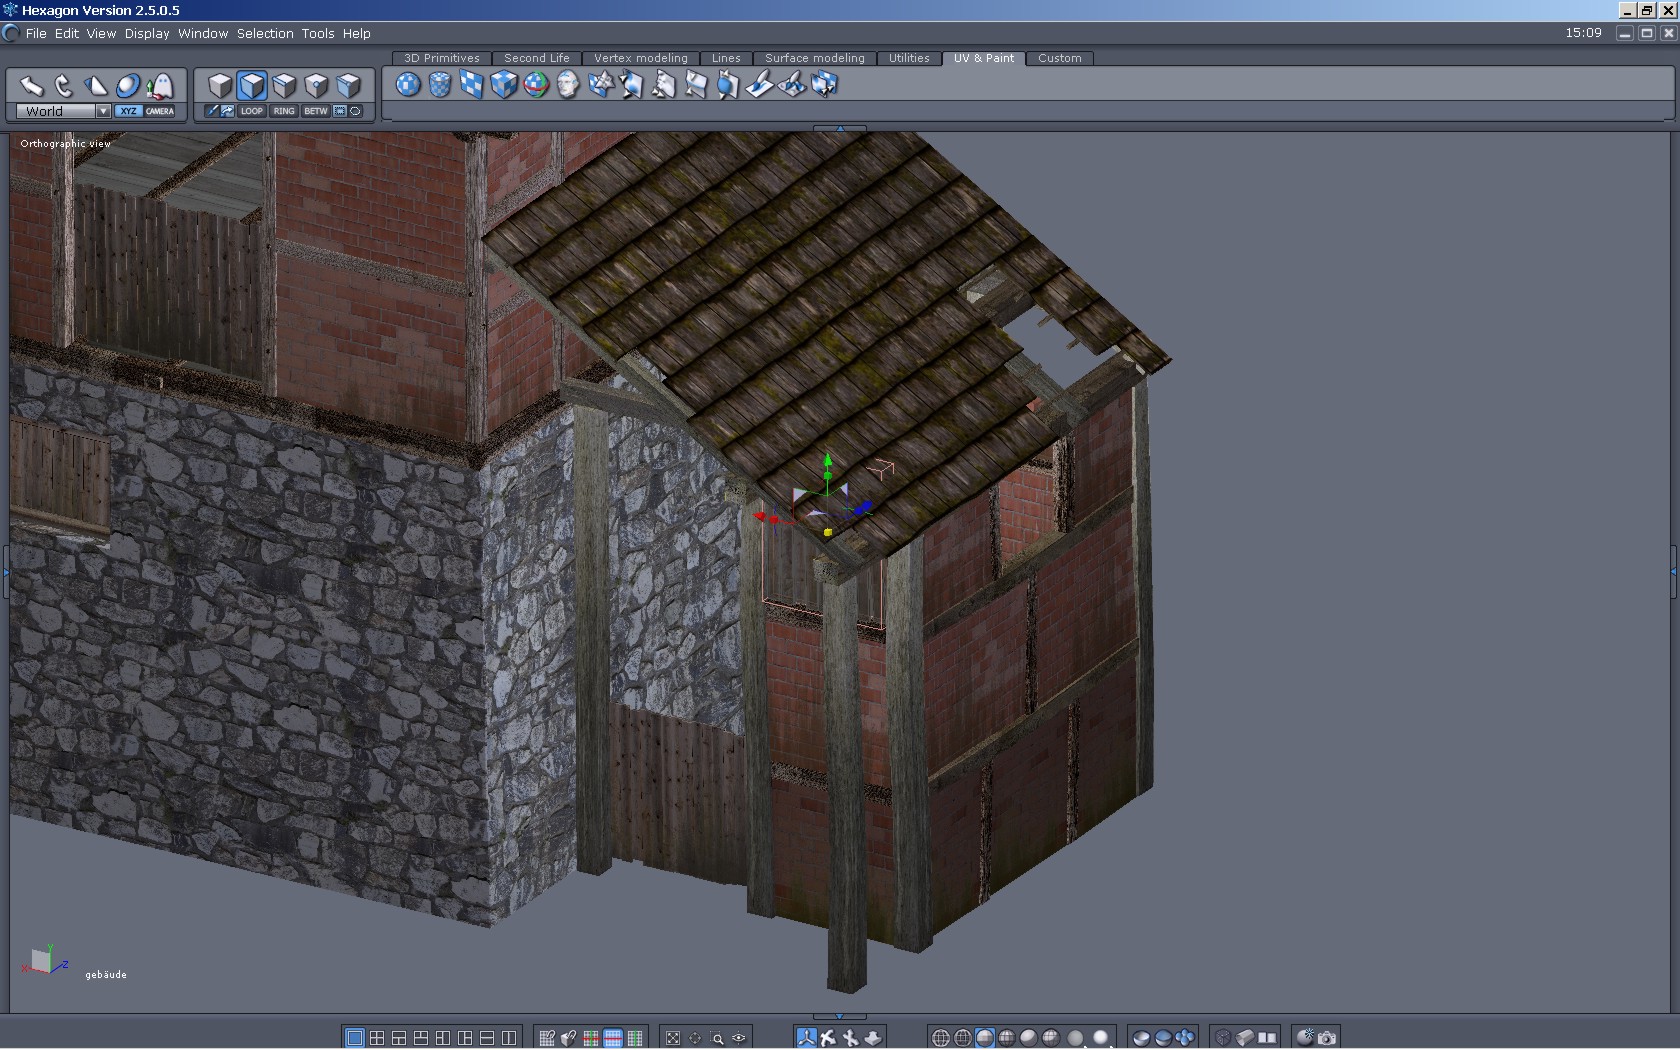1680x1050 pixels.
Task: Expand the right side panel handle
Action: 1674,572
